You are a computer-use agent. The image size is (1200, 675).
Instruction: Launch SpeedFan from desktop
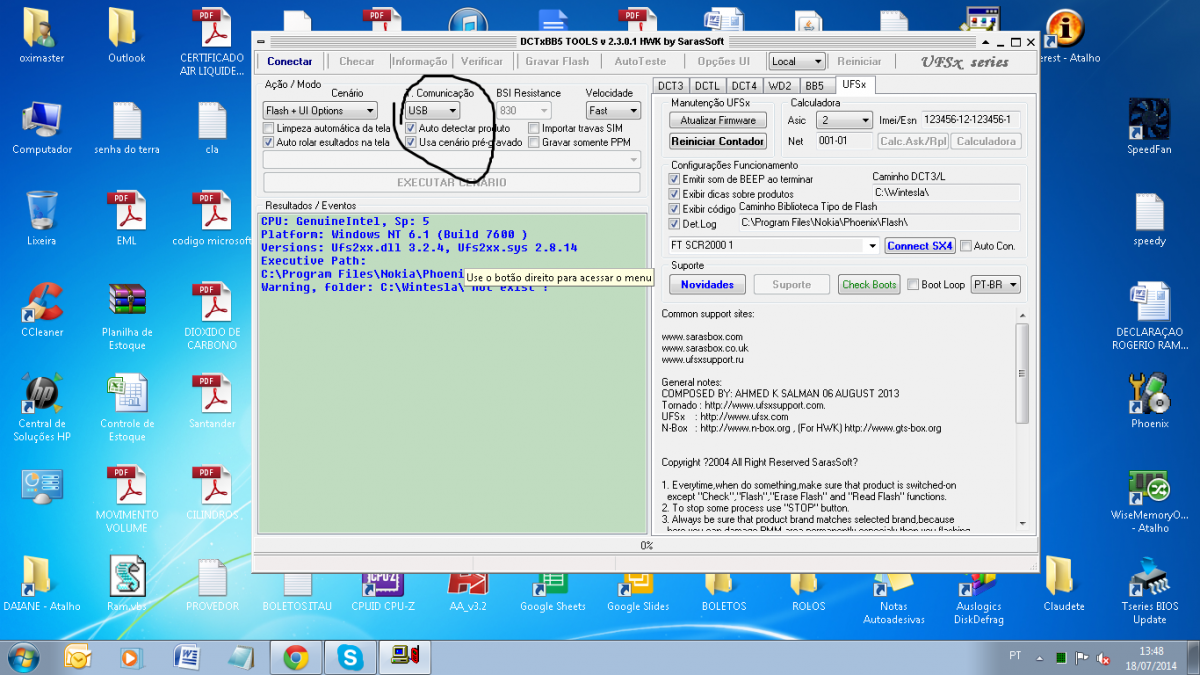click(1149, 127)
